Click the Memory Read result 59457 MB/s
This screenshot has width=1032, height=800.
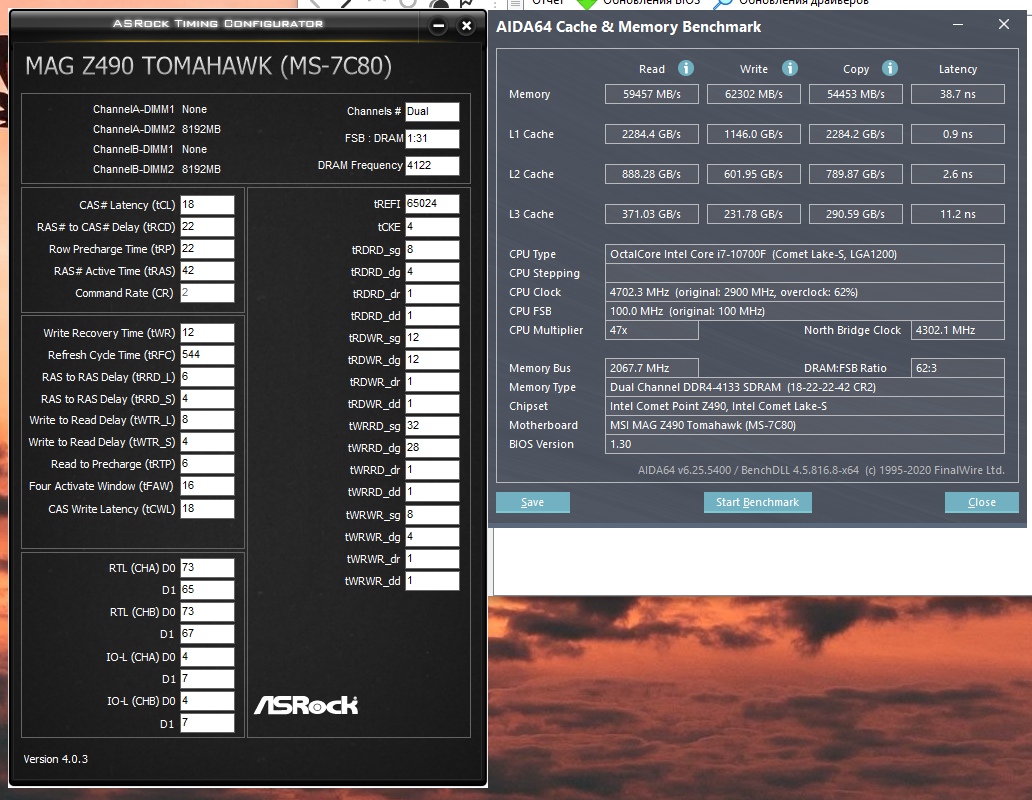coord(652,94)
